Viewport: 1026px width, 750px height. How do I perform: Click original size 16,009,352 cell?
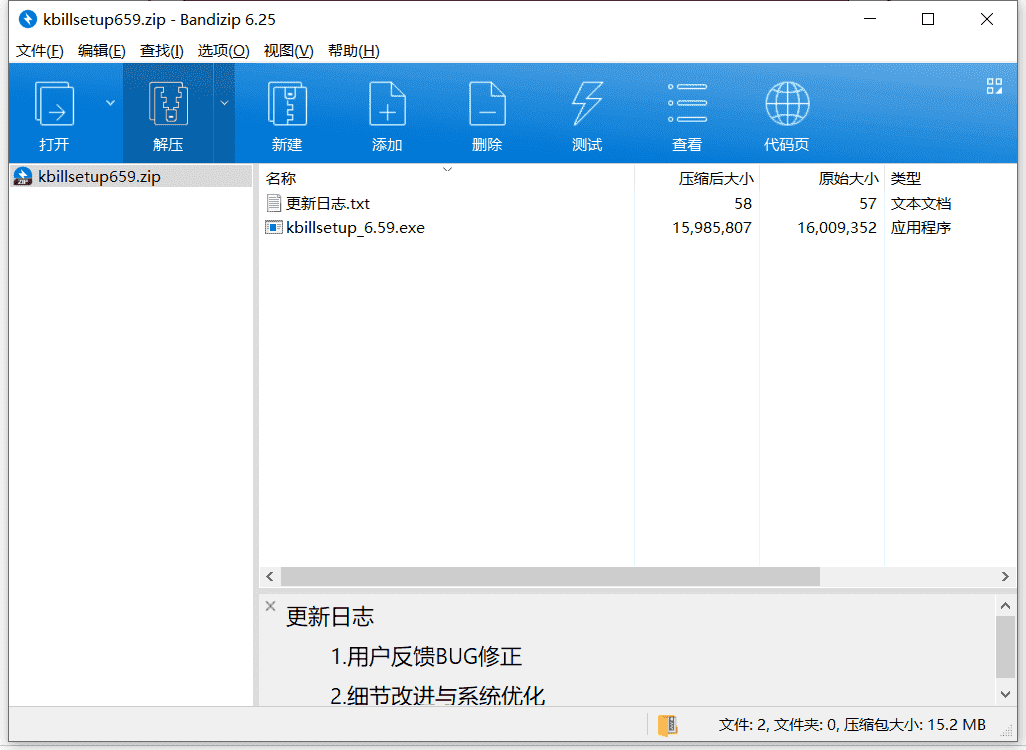tap(837, 228)
